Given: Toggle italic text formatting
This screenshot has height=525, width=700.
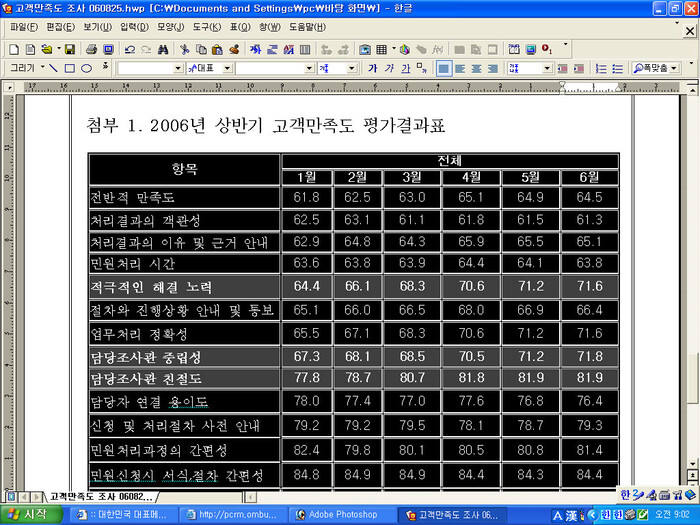Looking at the screenshot, I should coord(389,68).
